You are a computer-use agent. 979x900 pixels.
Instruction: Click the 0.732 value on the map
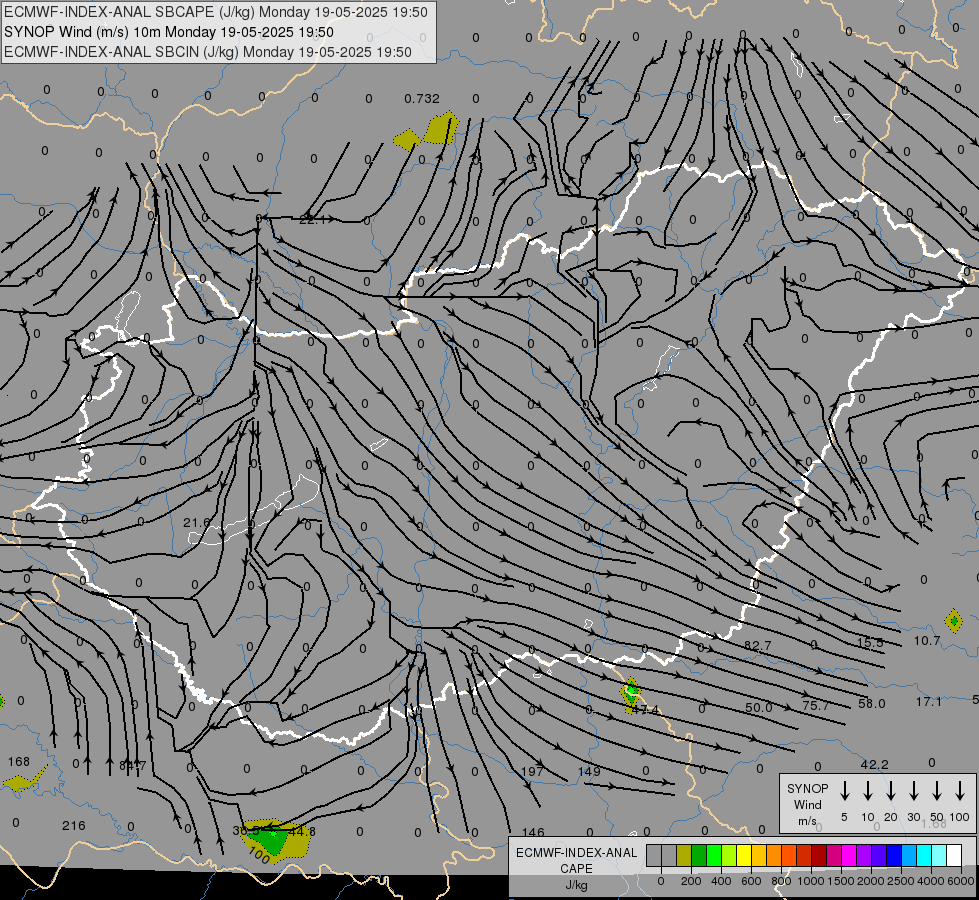tap(422, 99)
